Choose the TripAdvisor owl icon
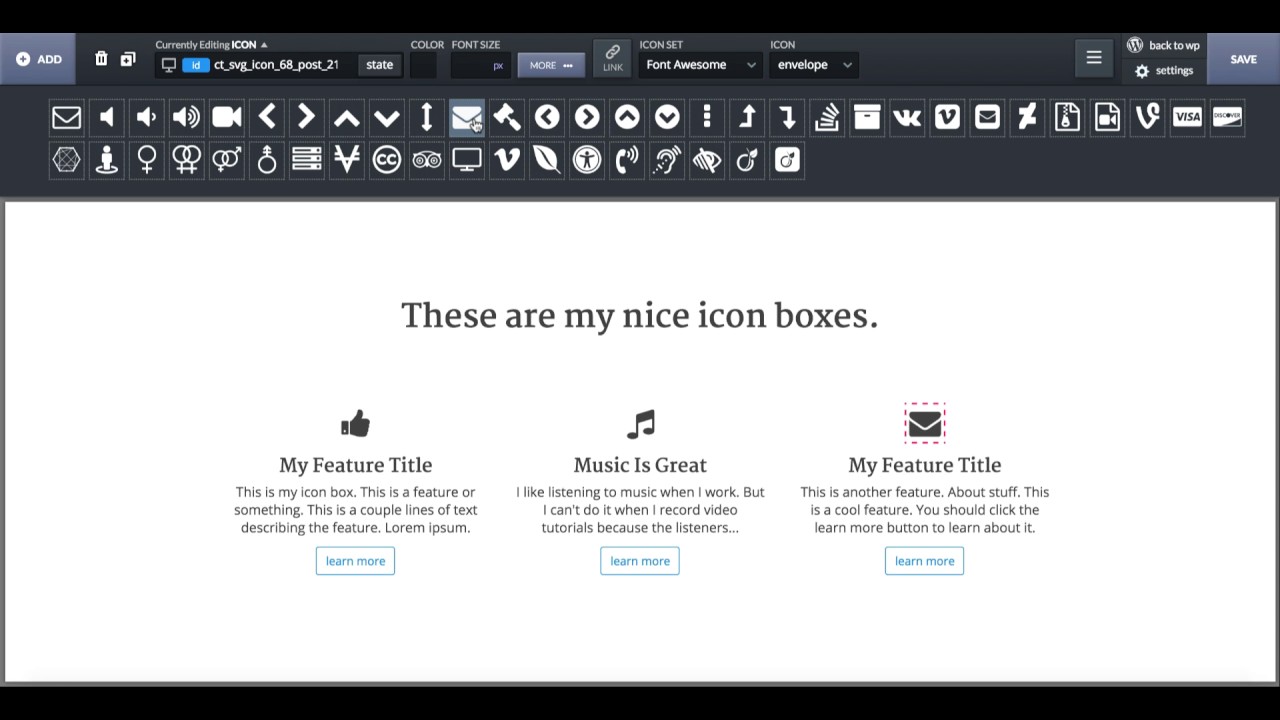This screenshot has width=1280, height=720. (426, 160)
